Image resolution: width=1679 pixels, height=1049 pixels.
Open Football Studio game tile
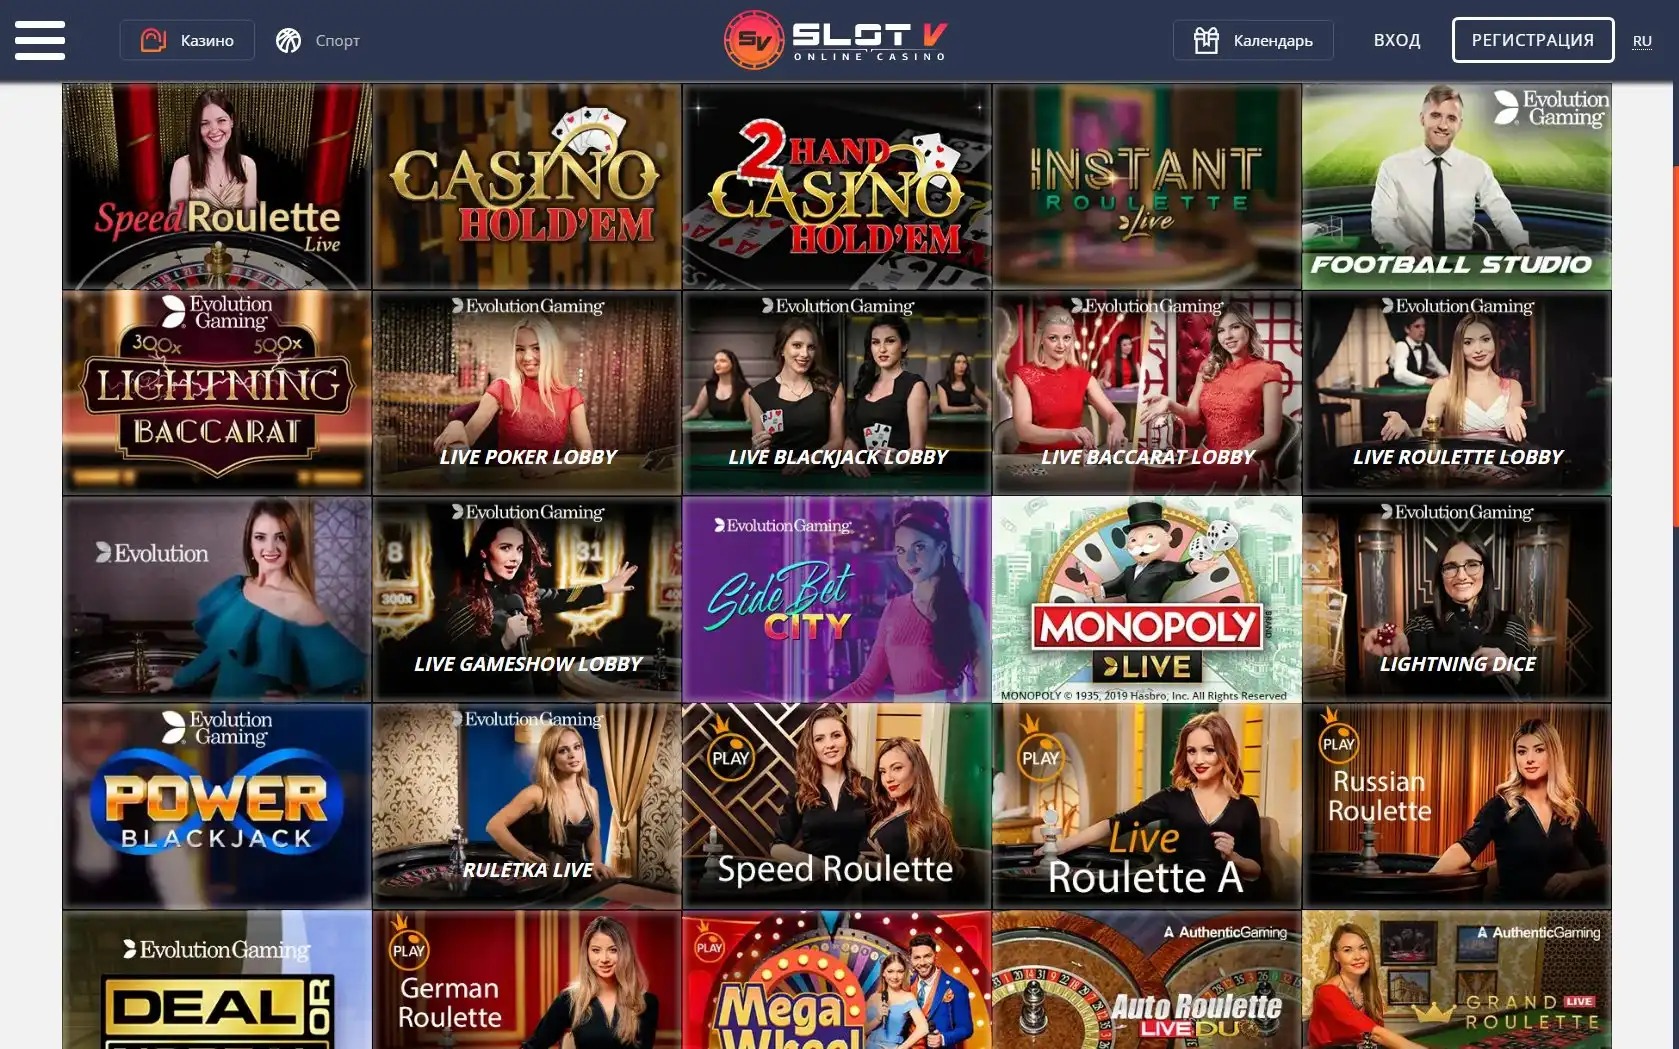click(1457, 187)
